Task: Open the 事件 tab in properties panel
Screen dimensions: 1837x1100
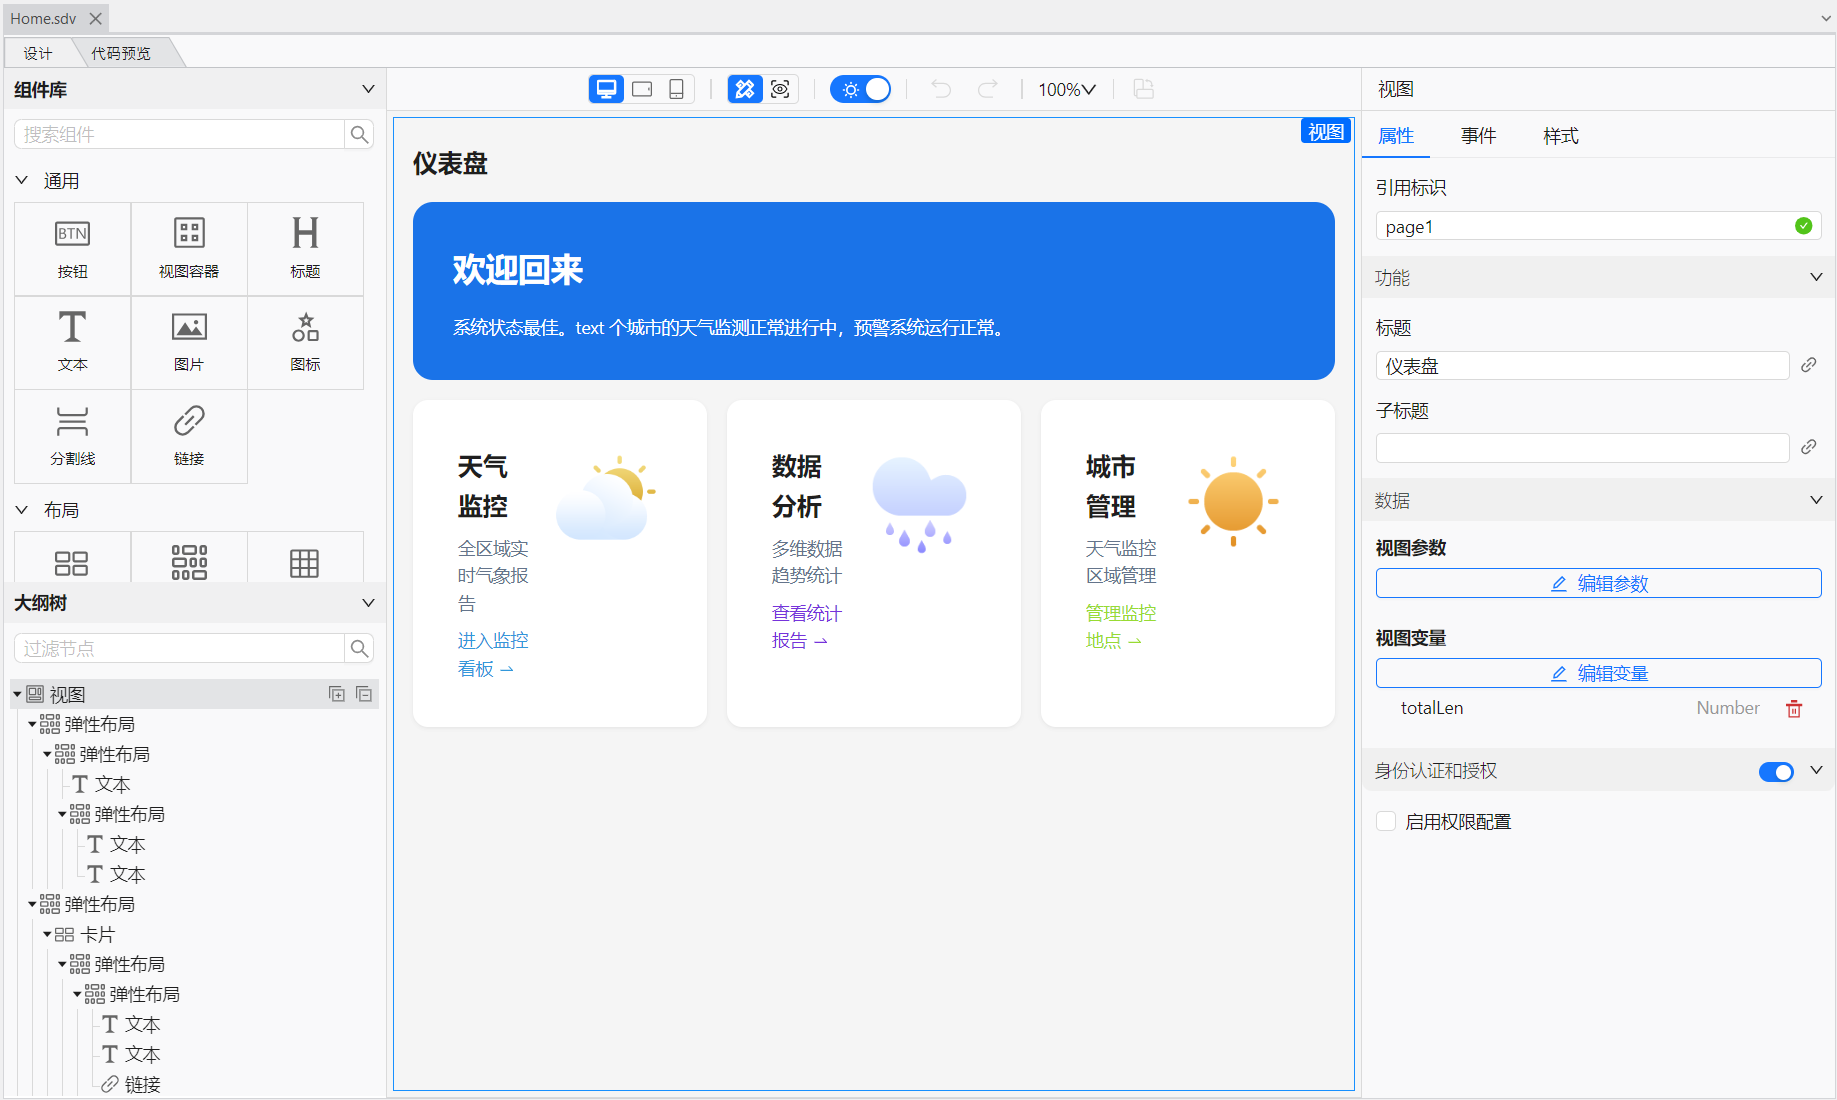Action: (x=1478, y=136)
